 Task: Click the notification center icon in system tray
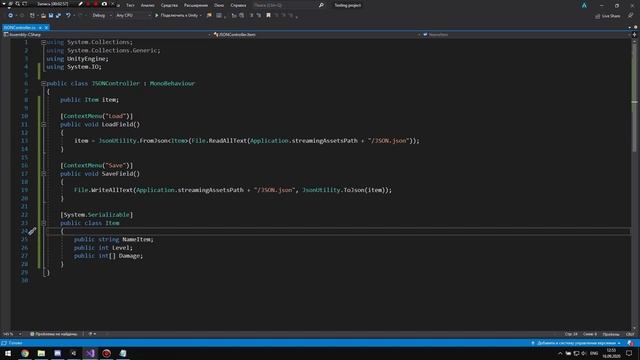pyautogui.click(x=629, y=353)
